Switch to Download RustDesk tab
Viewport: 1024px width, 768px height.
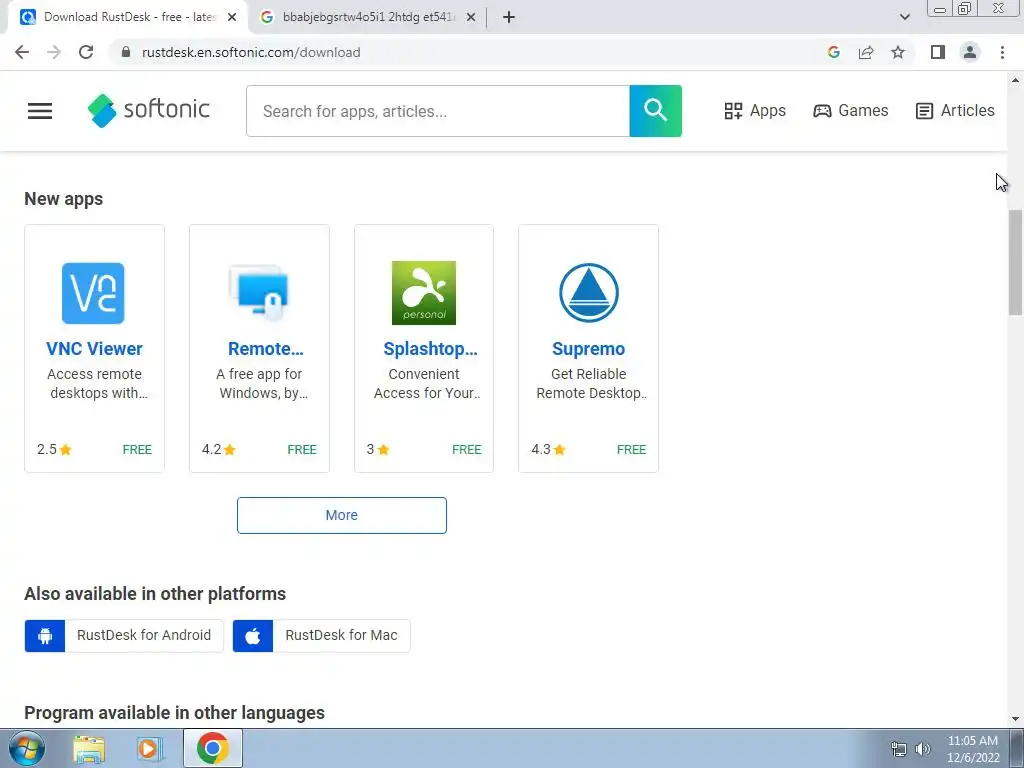(x=128, y=18)
